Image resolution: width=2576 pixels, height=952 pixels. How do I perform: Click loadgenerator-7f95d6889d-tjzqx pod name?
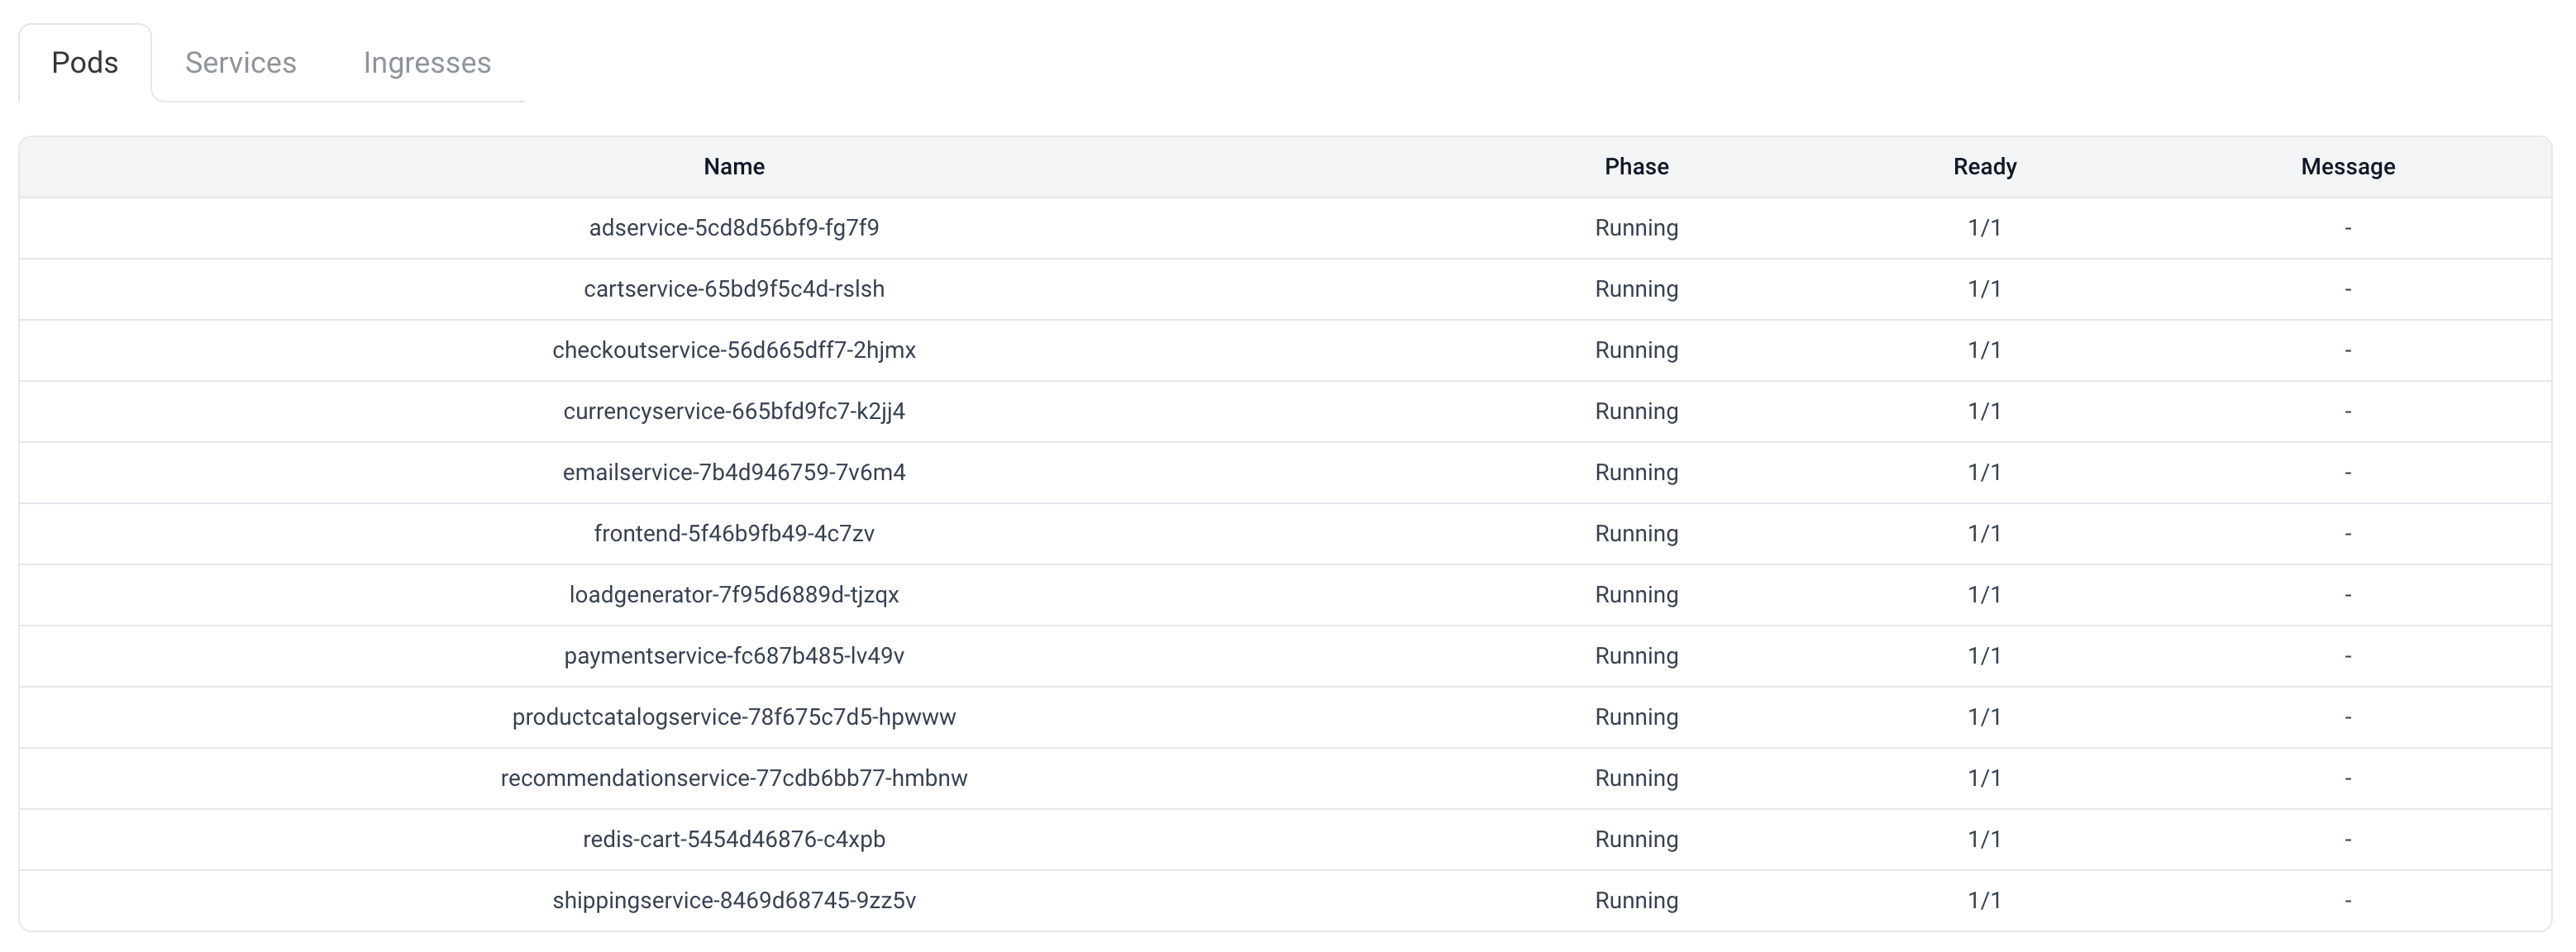coord(734,595)
